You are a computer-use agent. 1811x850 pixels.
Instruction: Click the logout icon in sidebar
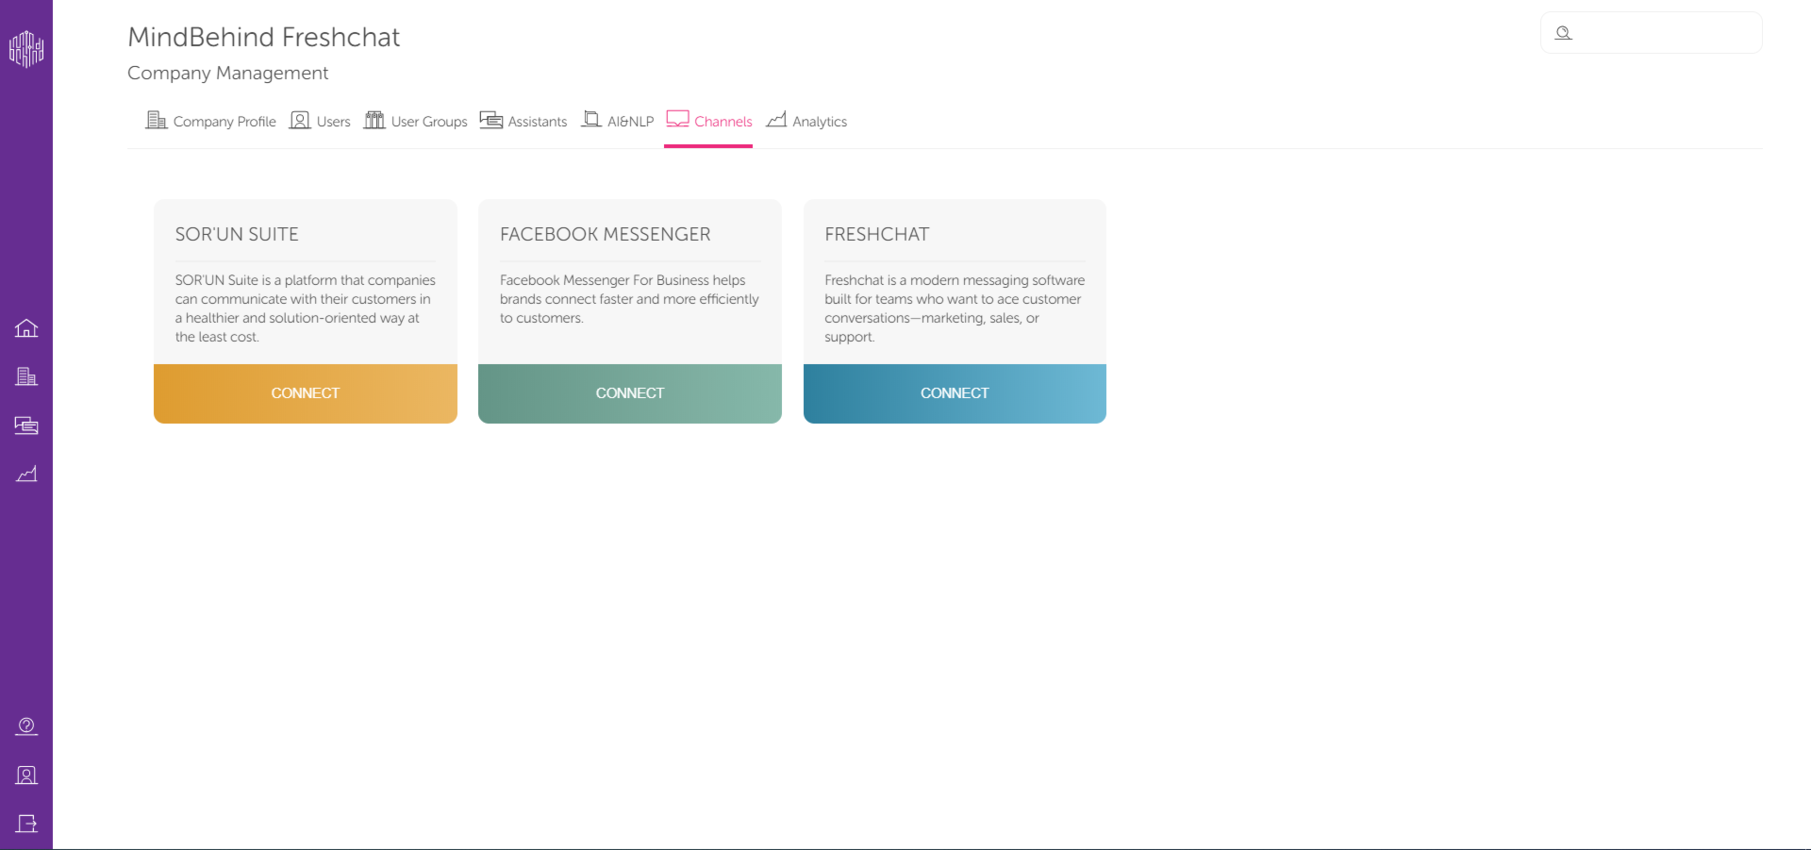click(26, 823)
